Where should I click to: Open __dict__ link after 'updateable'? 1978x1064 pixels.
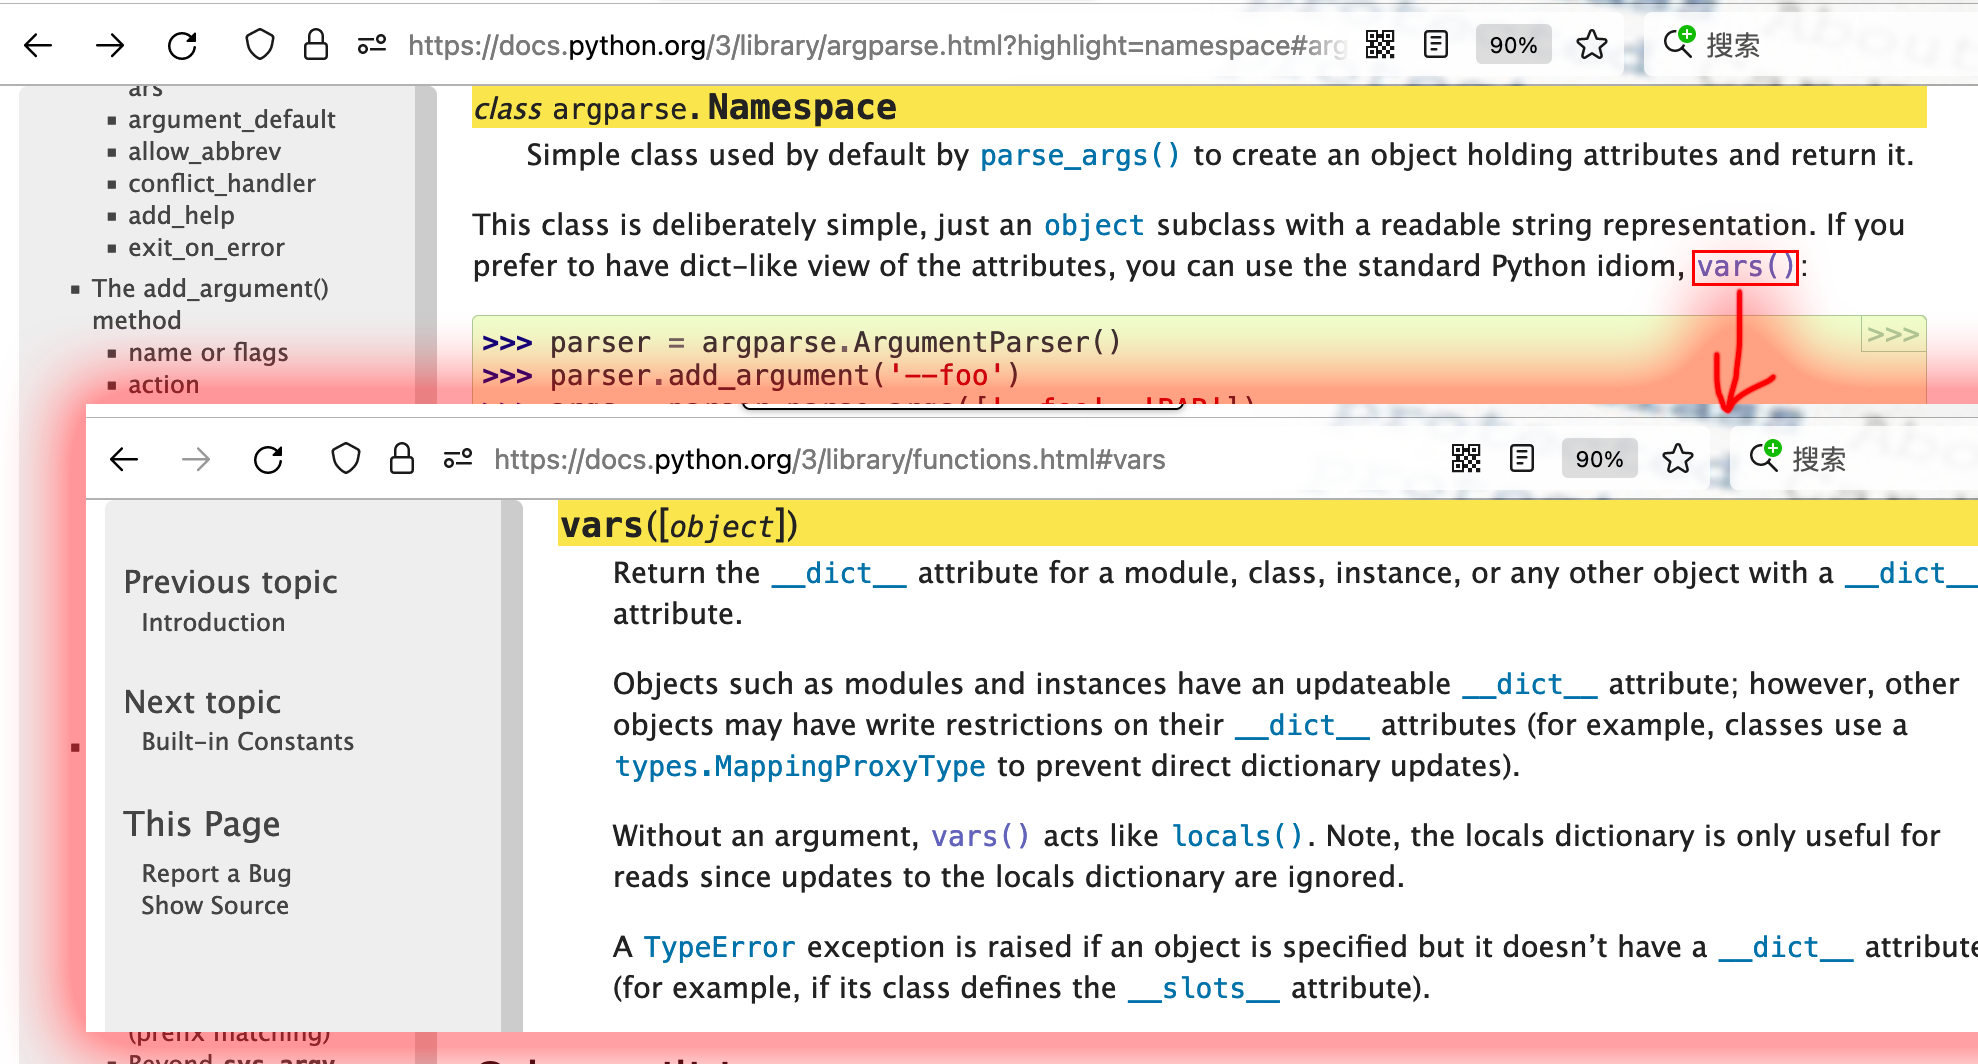[x=1530, y=684]
